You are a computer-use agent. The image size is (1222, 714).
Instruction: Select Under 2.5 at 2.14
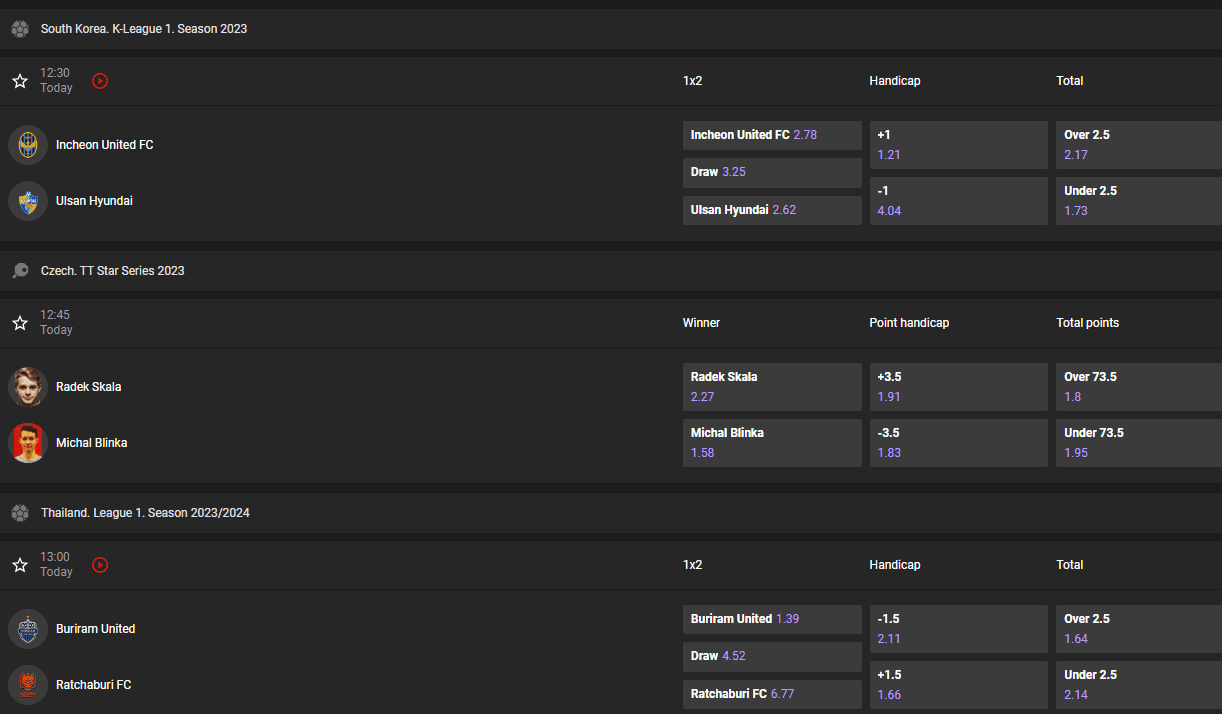click(x=1139, y=685)
